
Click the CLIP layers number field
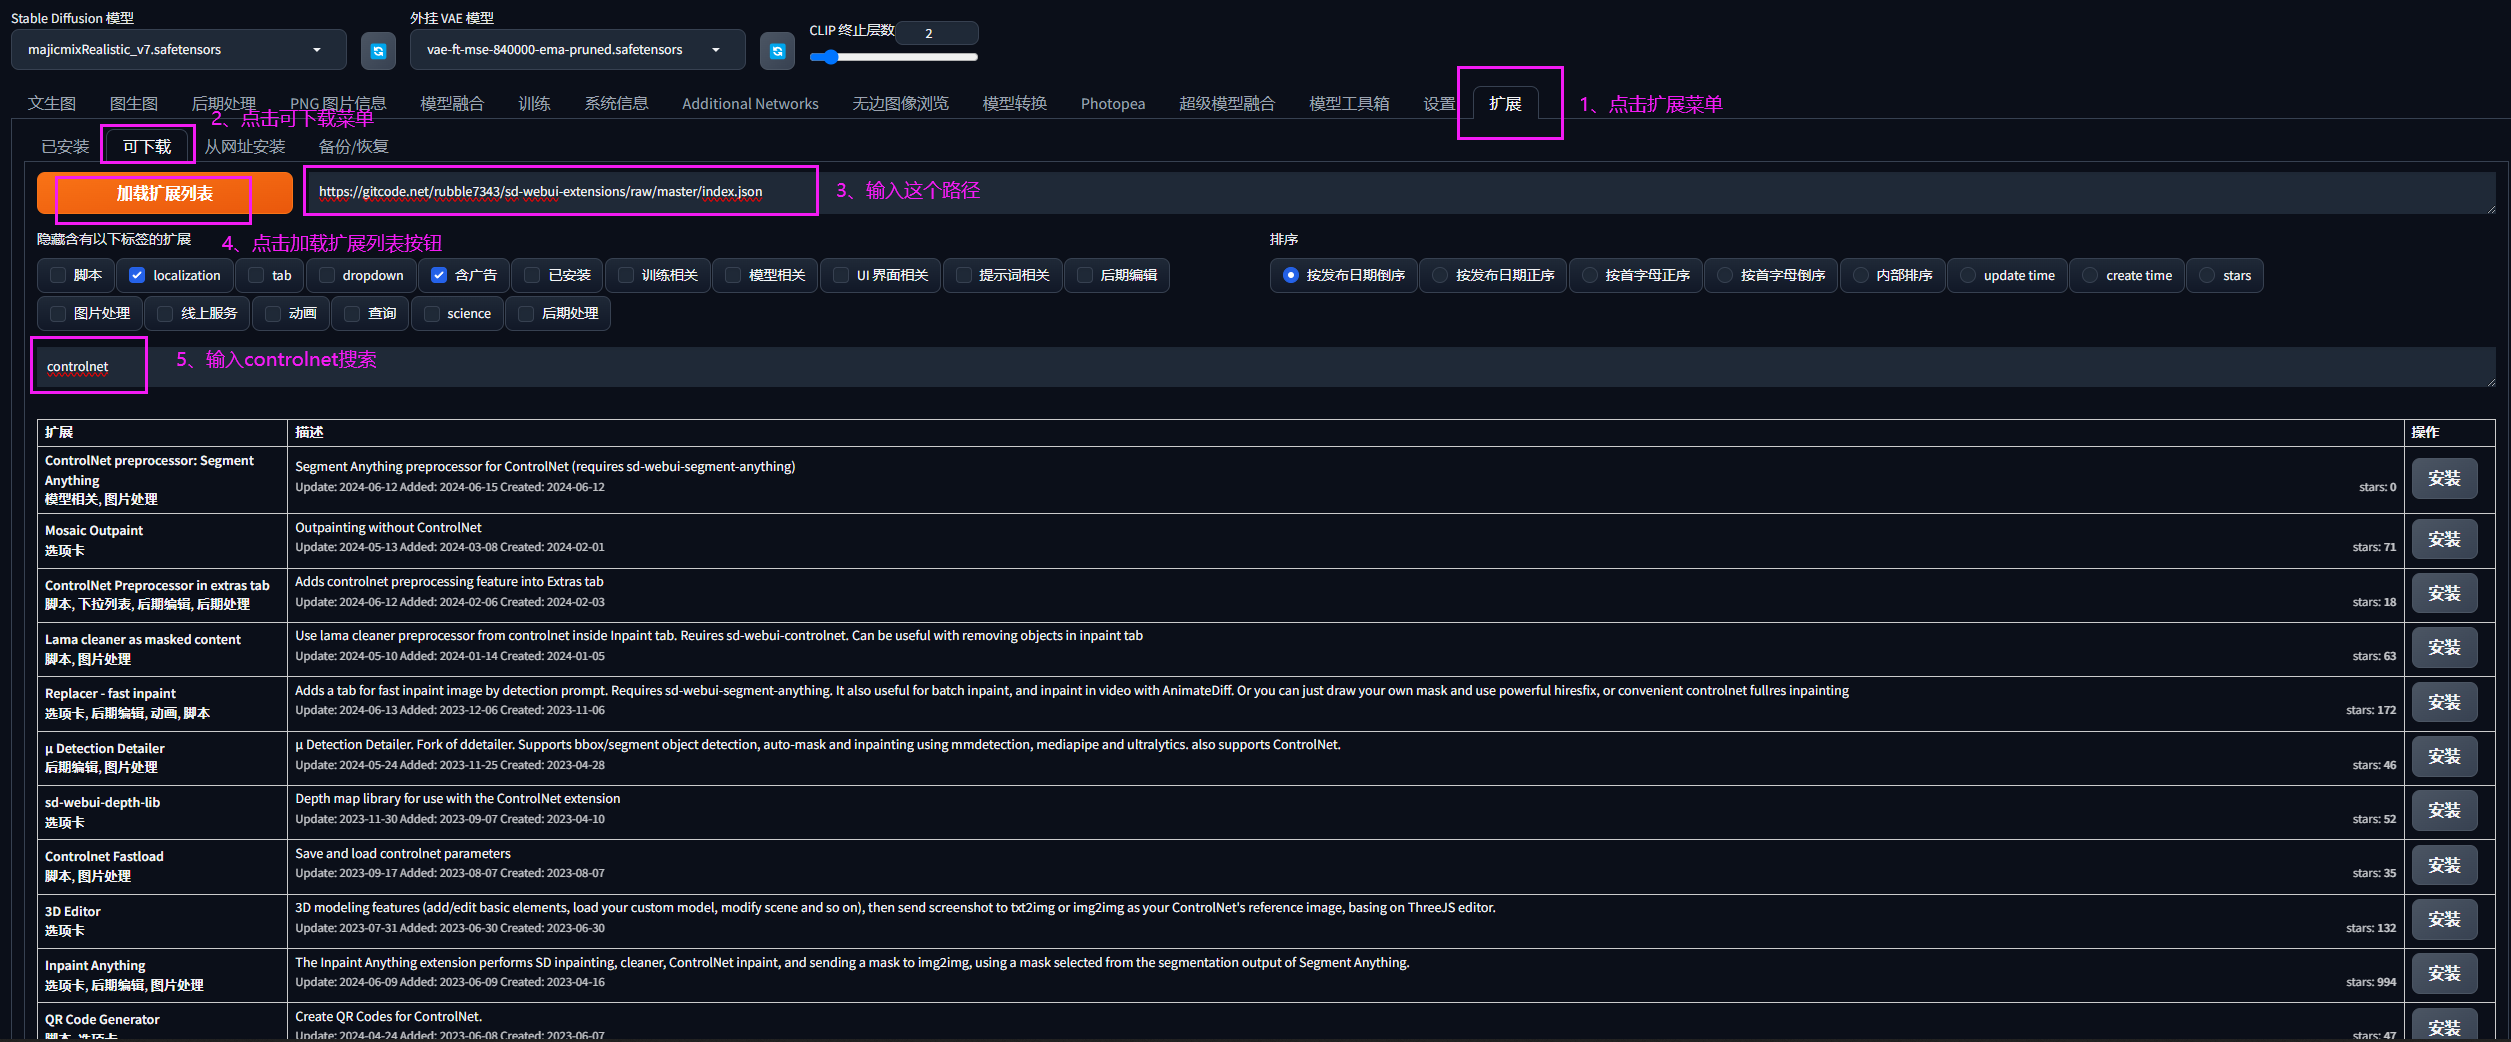pos(937,33)
